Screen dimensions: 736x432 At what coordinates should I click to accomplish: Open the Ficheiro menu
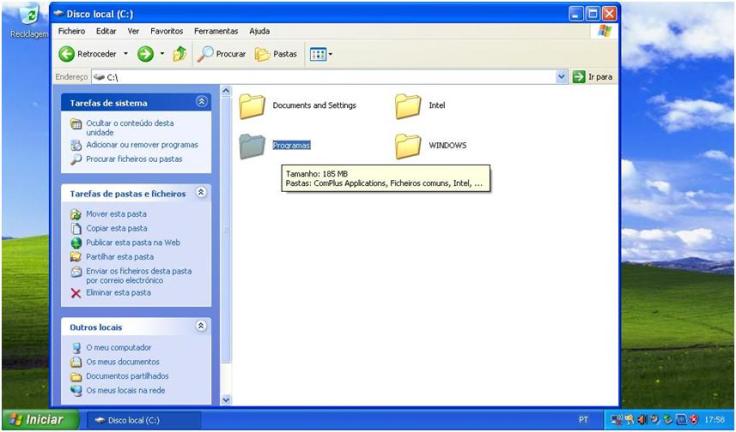pos(72,31)
